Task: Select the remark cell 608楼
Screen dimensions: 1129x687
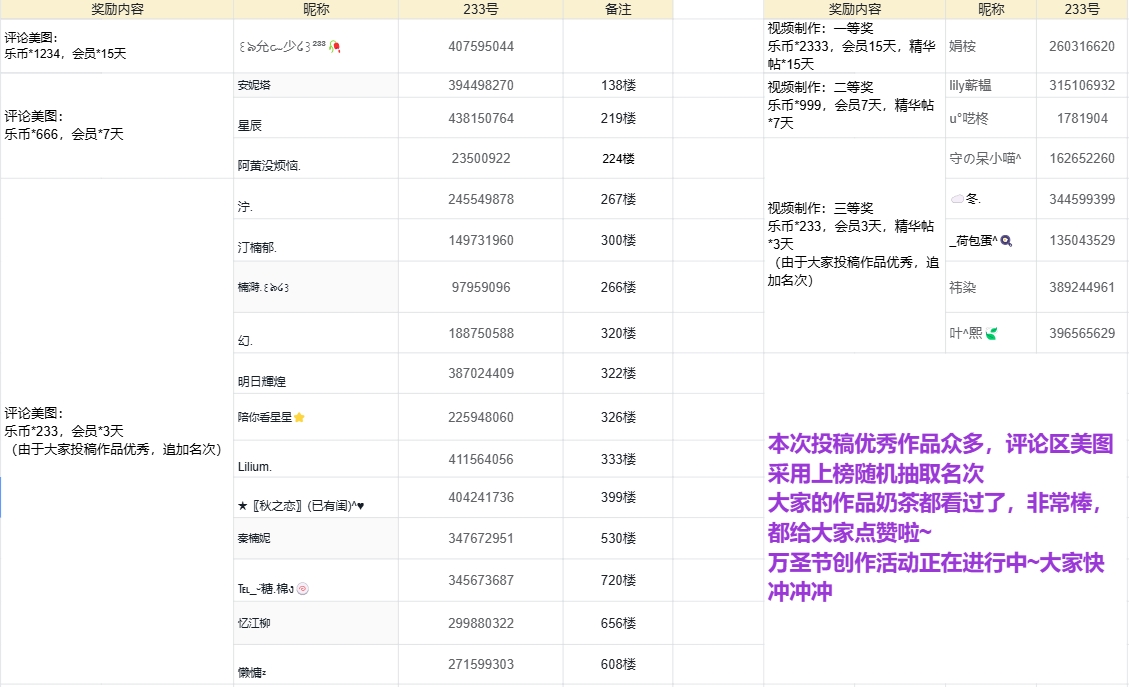Action: 618,664
